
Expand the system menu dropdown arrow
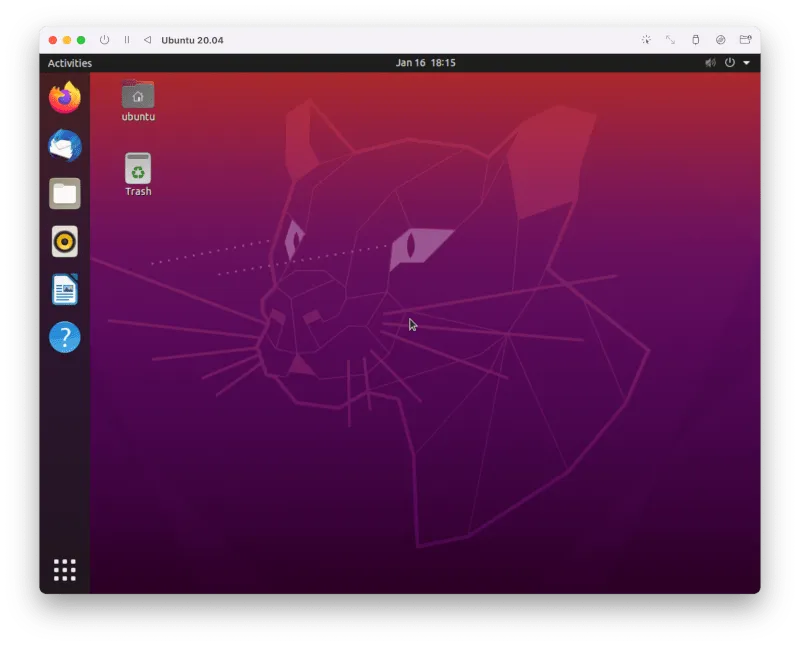click(x=746, y=63)
